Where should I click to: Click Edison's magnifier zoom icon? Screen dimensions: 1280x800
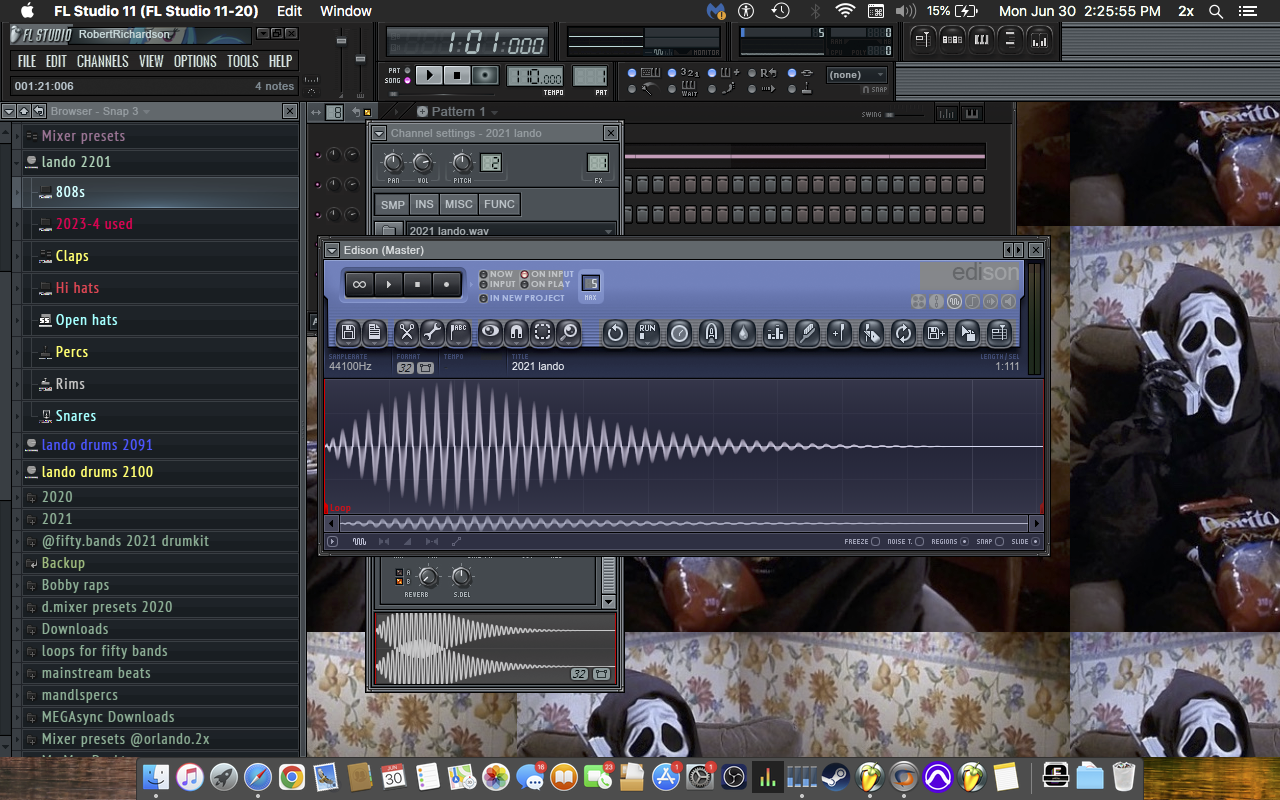tap(568, 333)
